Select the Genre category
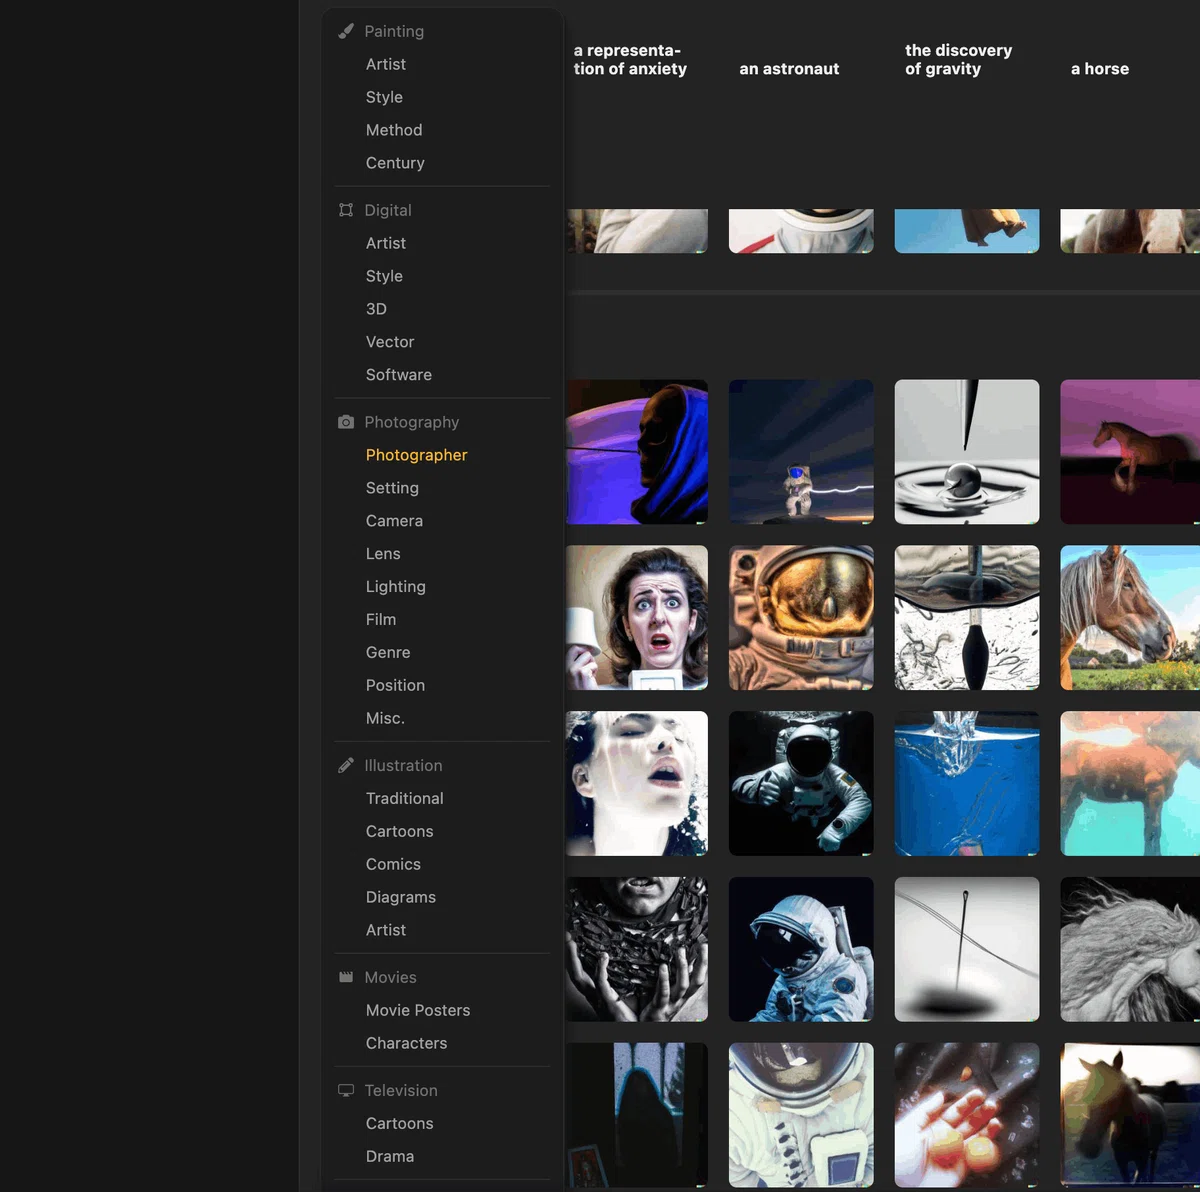This screenshot has height=1192, width=1200. (388, 653)
